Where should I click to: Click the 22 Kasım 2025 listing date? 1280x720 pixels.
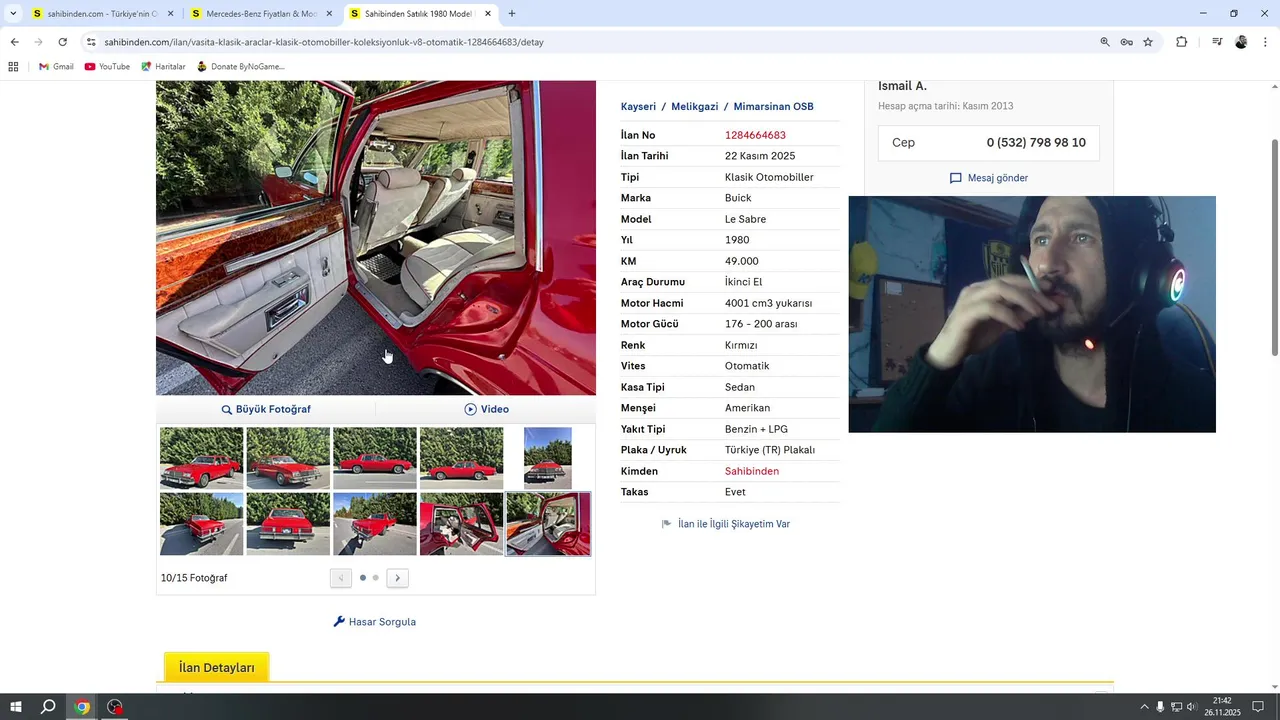click(x=760, y=156)
